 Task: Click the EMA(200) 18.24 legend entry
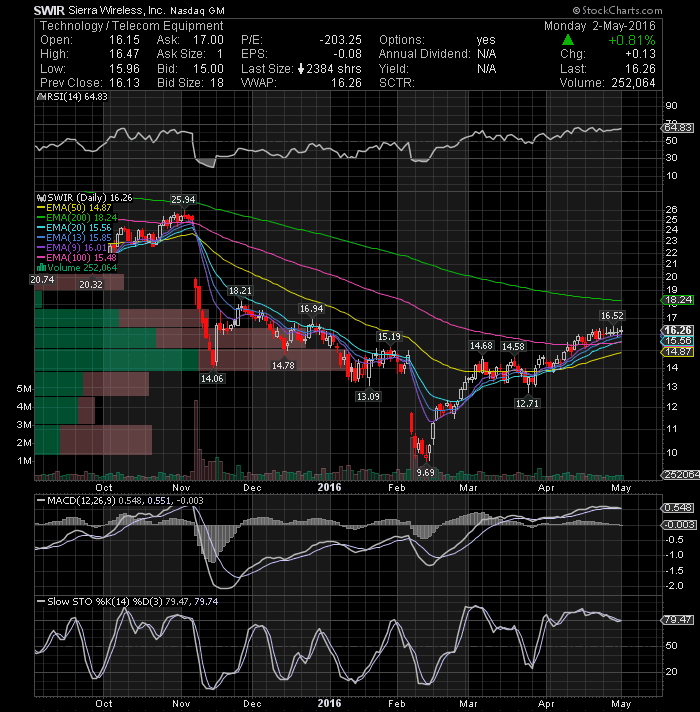pyautogui.click(x=77, y=218)
